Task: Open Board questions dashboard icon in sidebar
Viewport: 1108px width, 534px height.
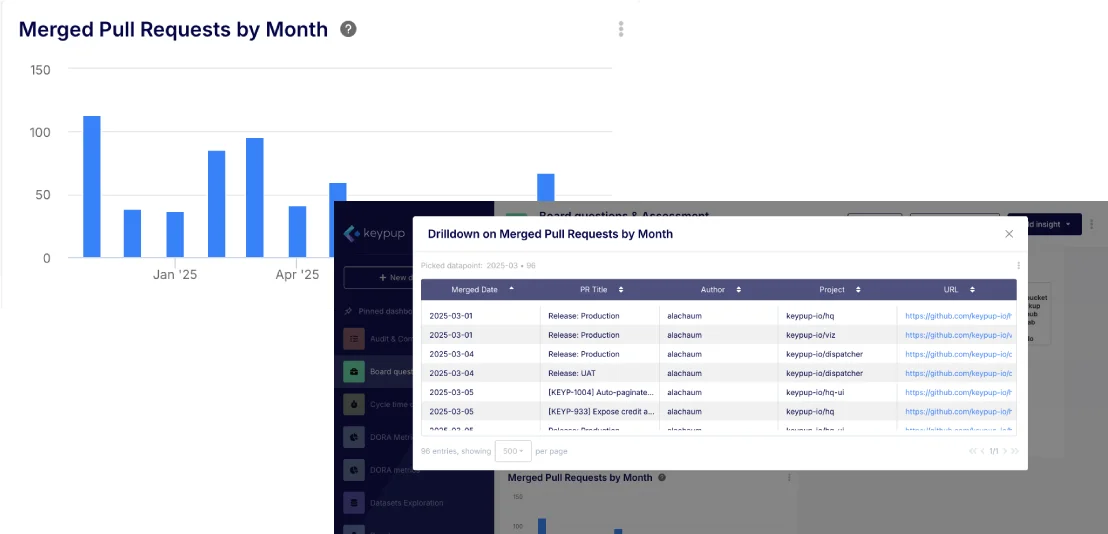Action: [353, 372]
